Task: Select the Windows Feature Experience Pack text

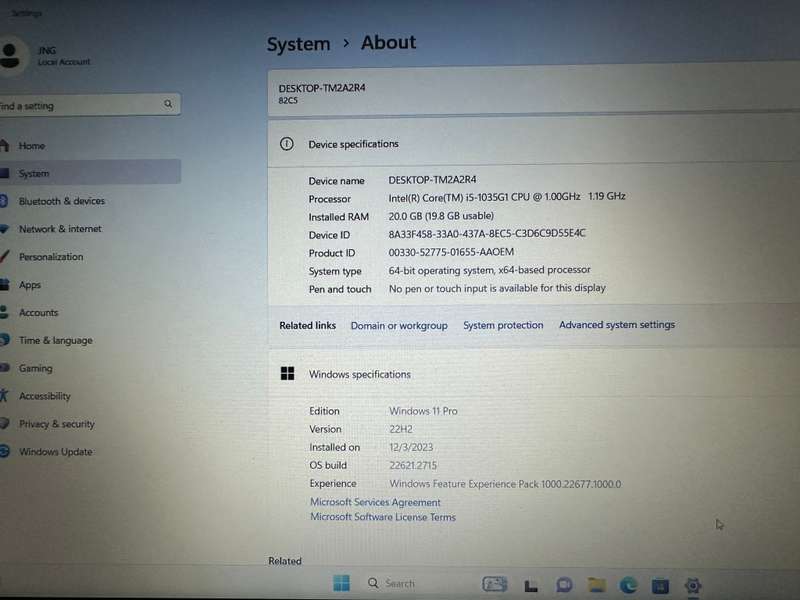Action: tap(505, 484)
